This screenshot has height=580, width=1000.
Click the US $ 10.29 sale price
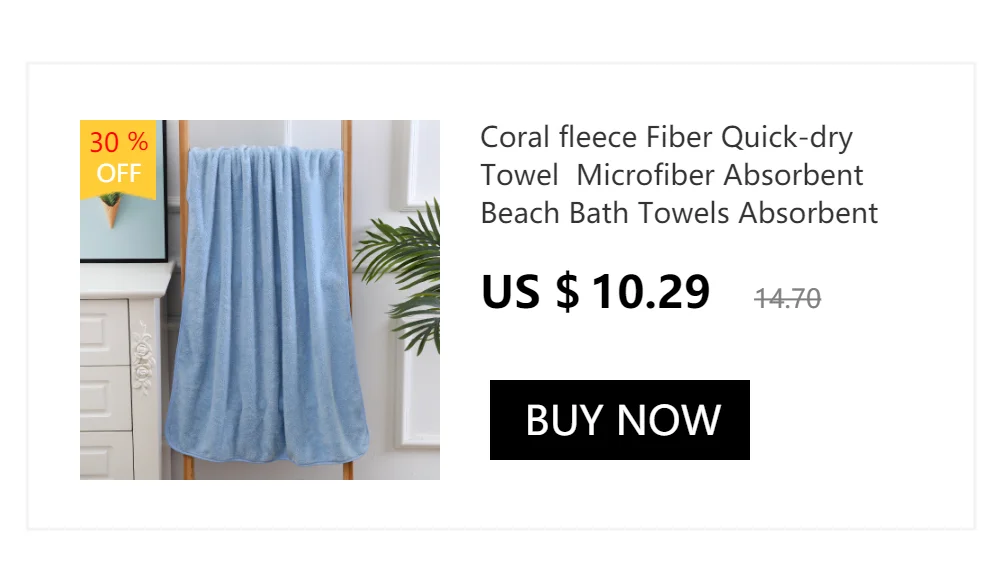coord(596,292)
